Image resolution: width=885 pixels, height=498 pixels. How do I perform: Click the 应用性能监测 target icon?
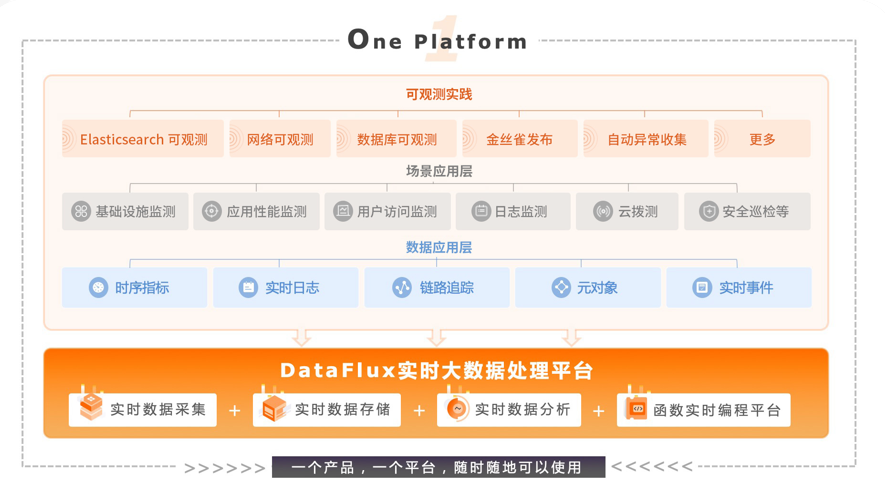pos(212,211)
